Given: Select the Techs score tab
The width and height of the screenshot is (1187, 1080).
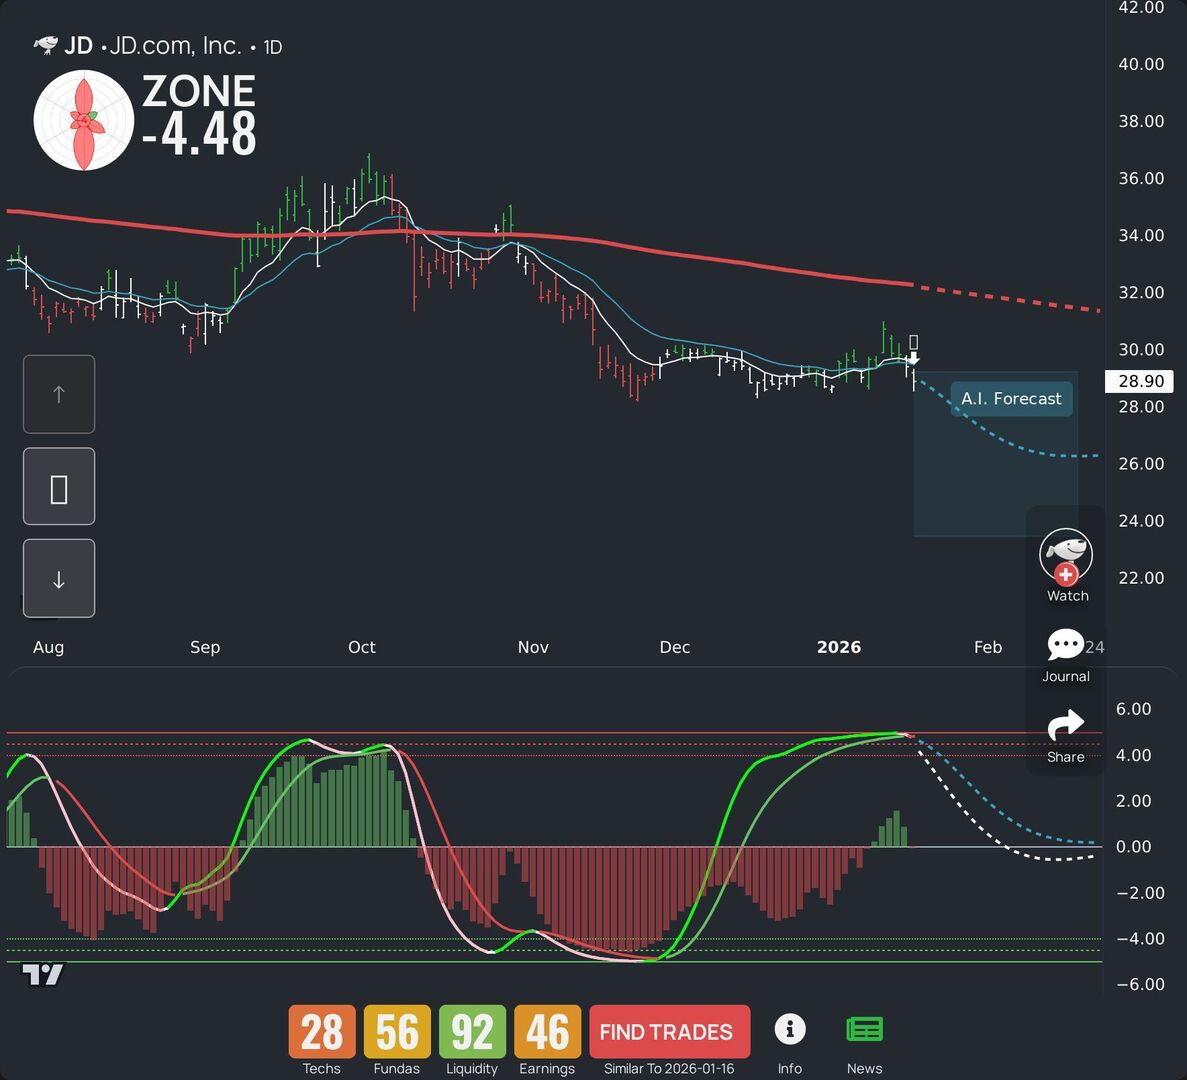Looking at the screenshot, I should pos(320,1031).
